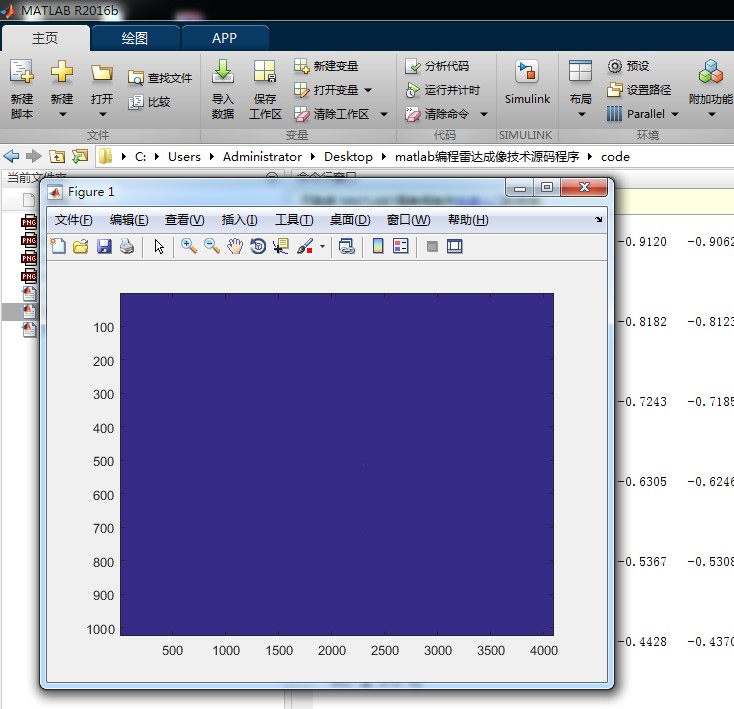Open Simulink from the ribbon

(x=527, y=82)
